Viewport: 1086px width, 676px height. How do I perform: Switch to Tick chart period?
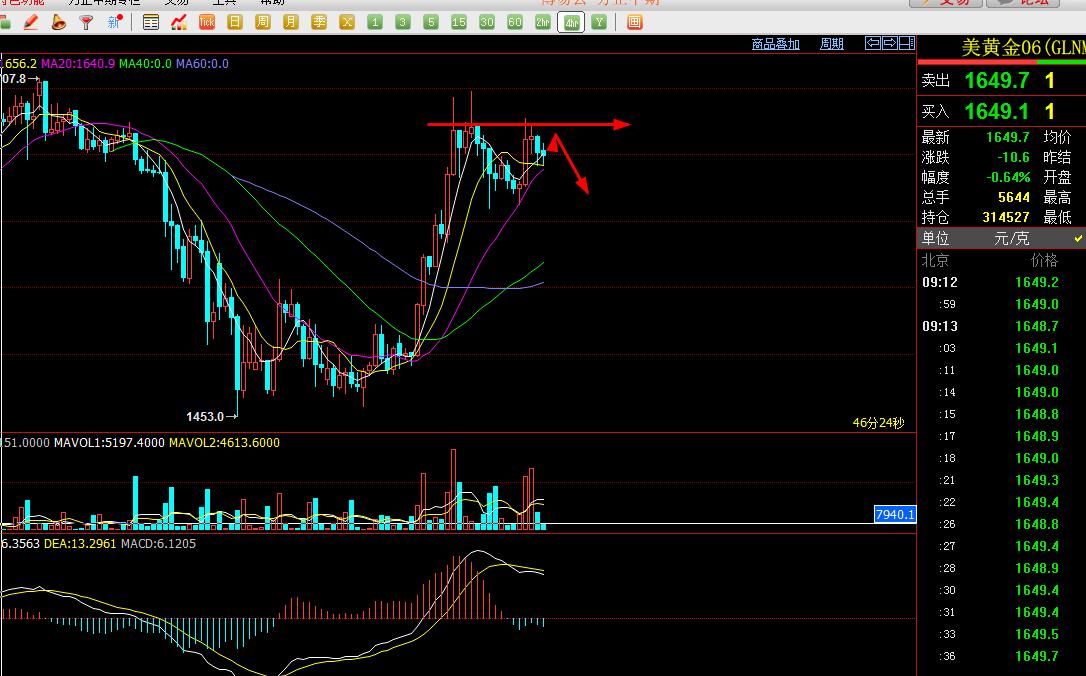[x=206, y=22]
